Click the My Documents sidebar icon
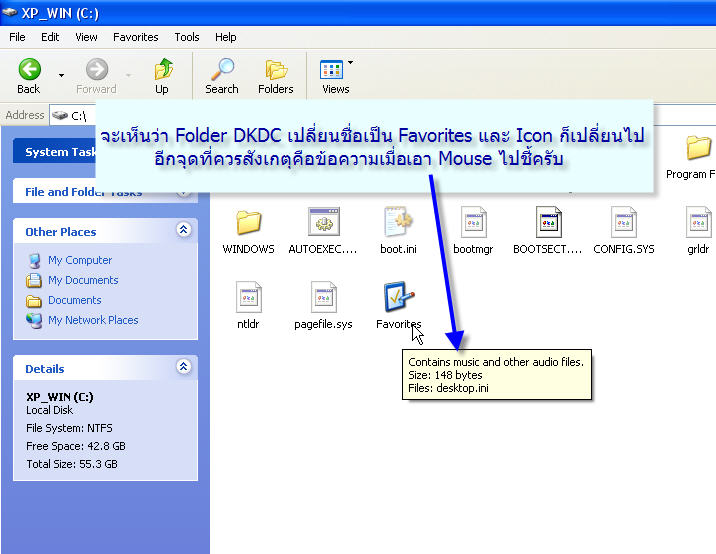This screenshot has width=716, height=554. coord(34,280)
